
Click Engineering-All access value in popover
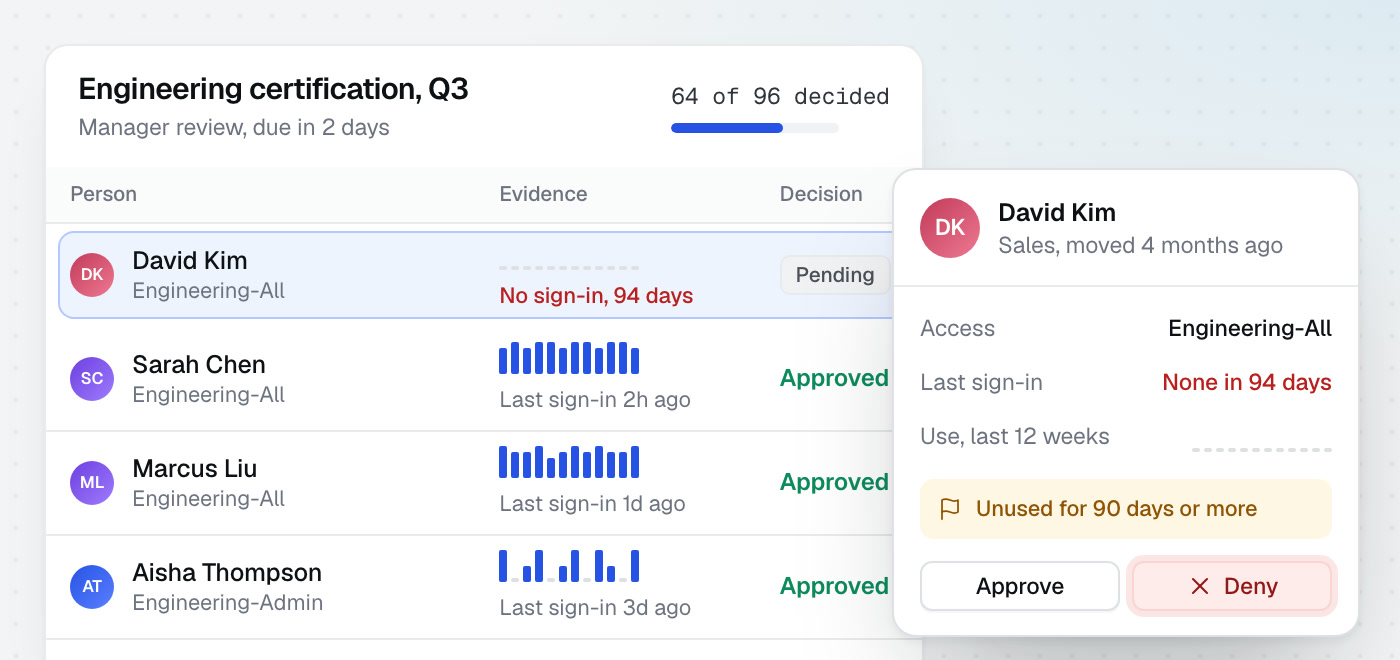point(1250,329)
